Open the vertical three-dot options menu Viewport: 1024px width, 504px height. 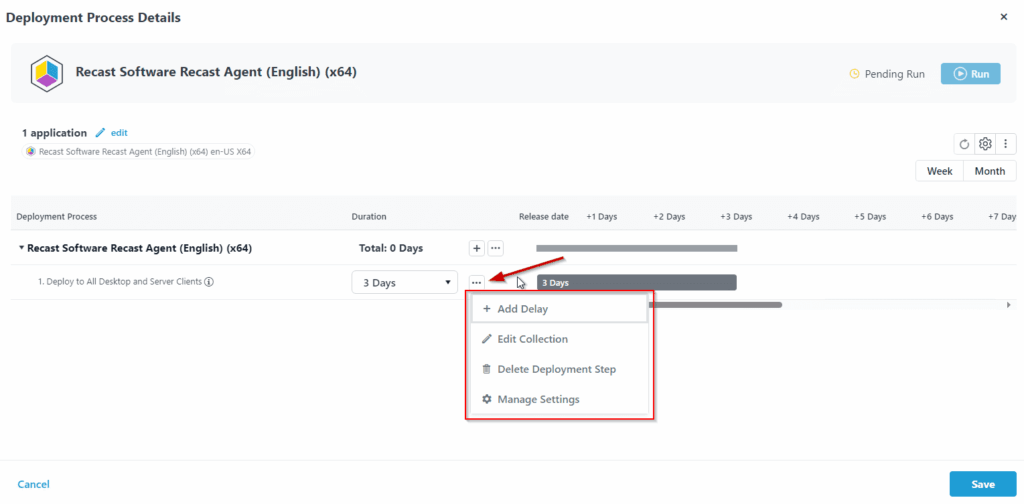(x=1005, y=144)
